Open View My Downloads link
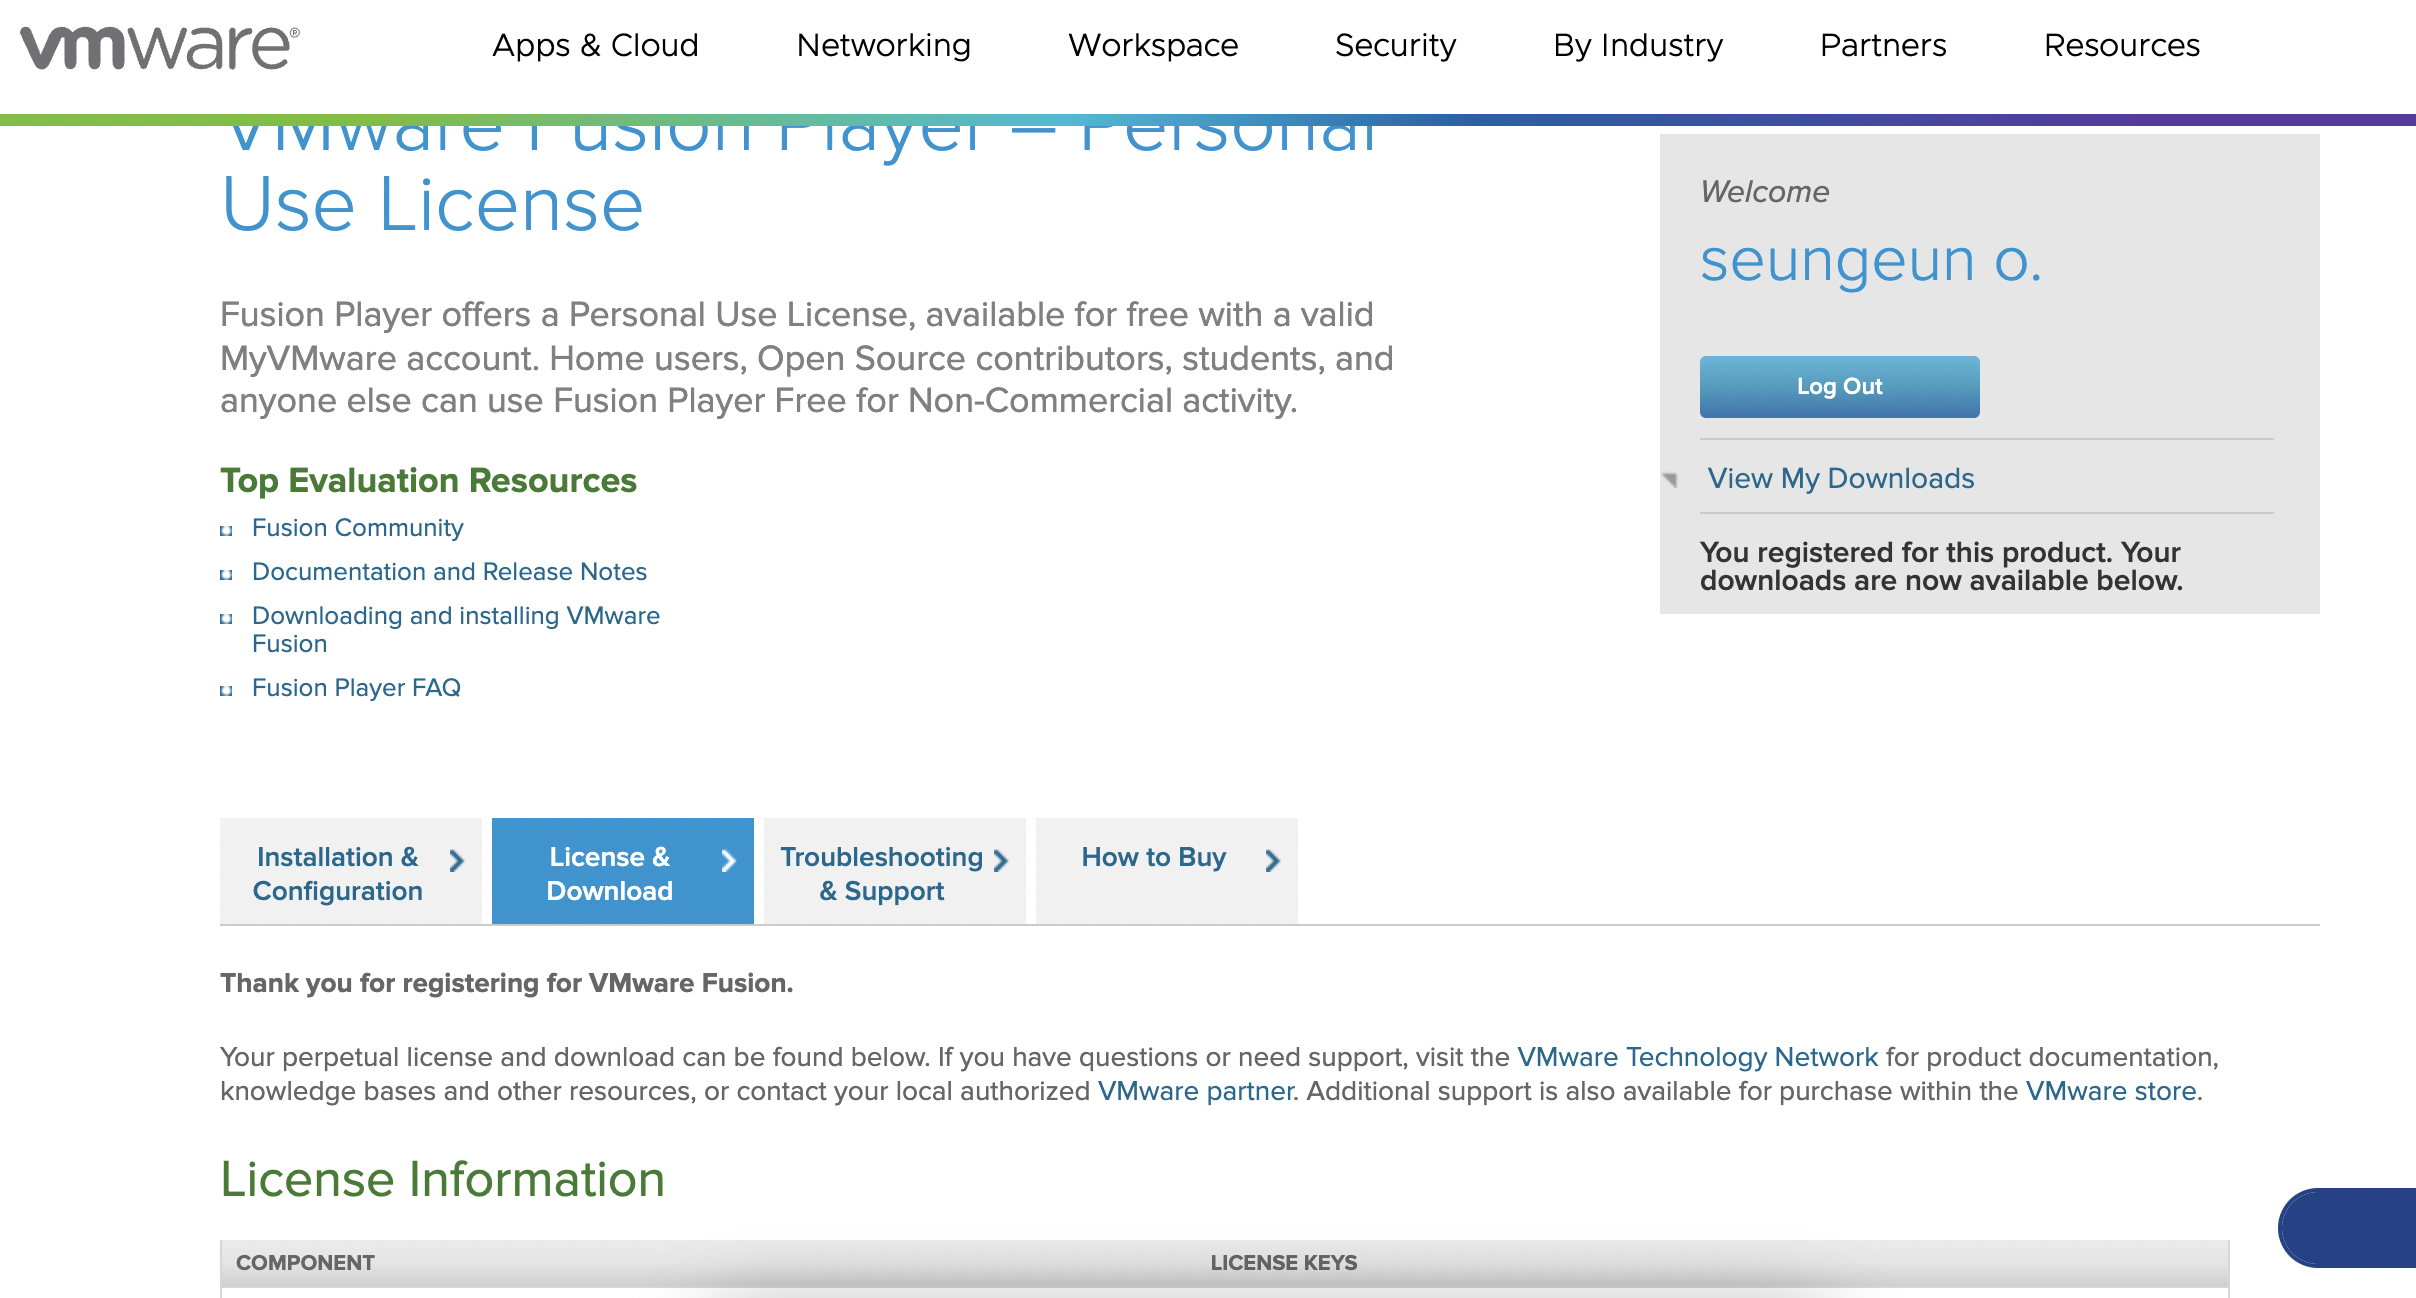2416x1298 pixels. click(1840, 479)
